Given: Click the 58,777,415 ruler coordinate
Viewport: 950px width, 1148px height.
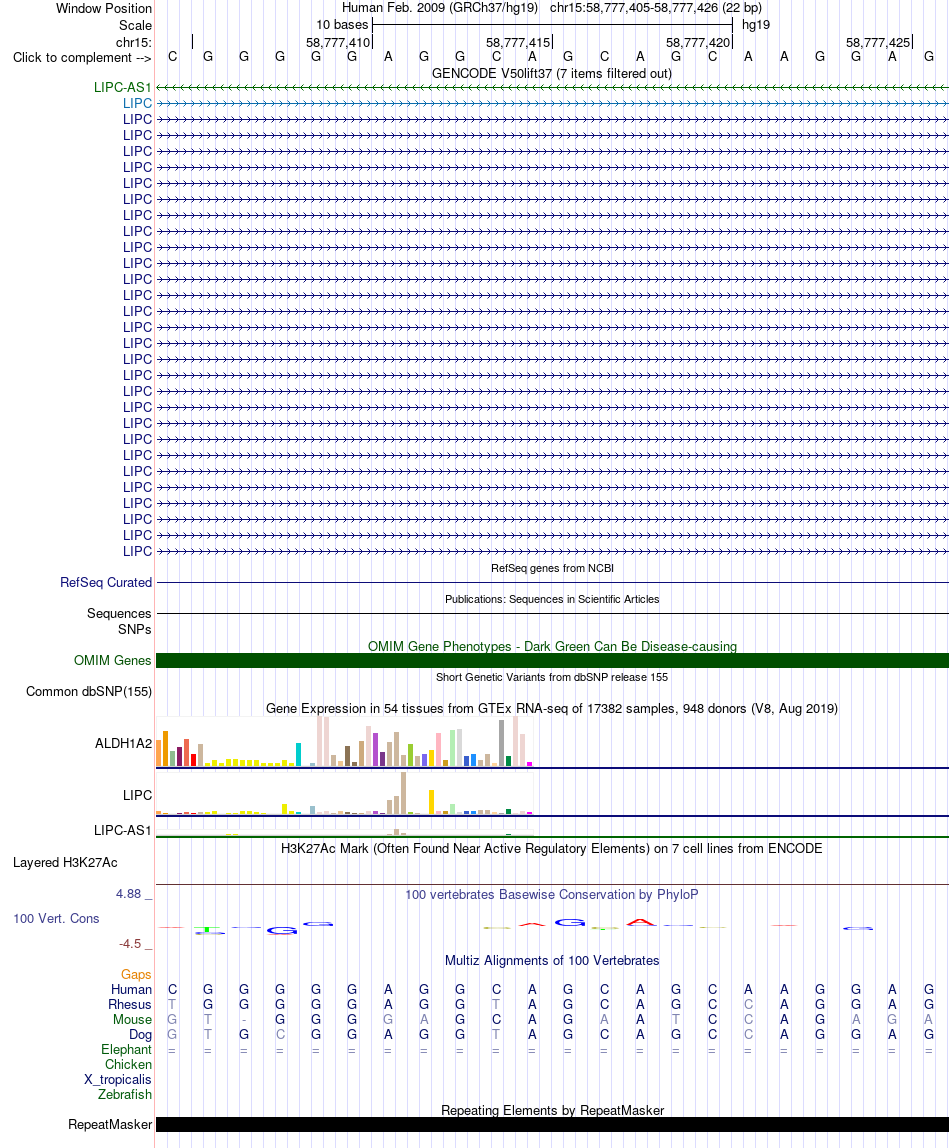Looking at the screenshot, I should (x=518, y=42).
